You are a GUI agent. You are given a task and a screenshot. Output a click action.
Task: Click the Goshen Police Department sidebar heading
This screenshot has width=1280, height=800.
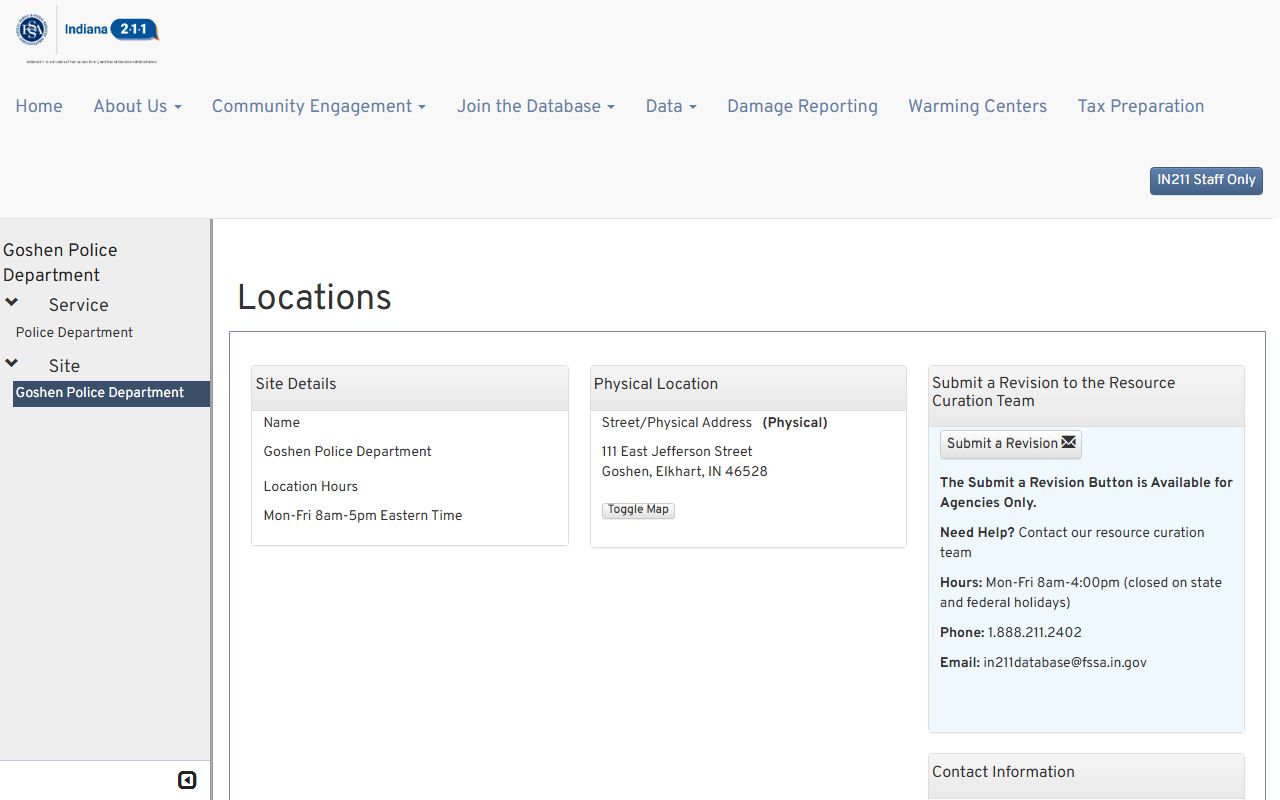pyautogui.click(x=60, y=262)
